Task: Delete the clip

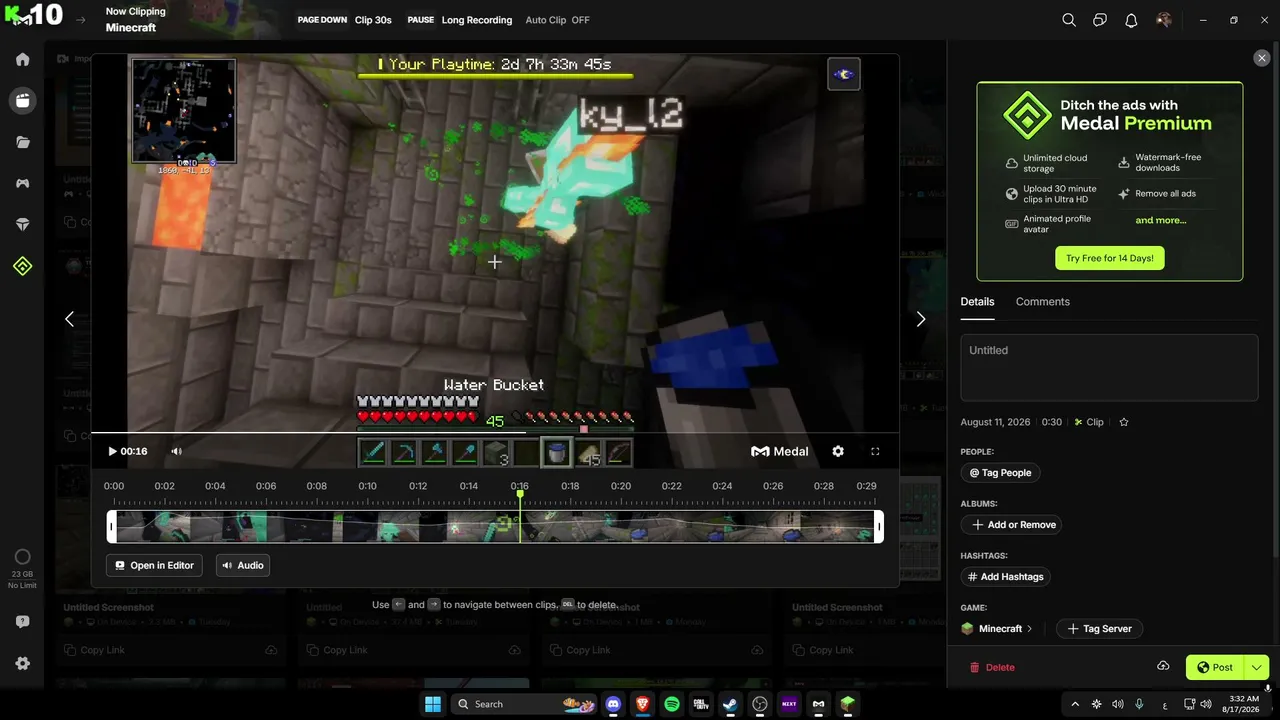Action: tap(992, 667)
